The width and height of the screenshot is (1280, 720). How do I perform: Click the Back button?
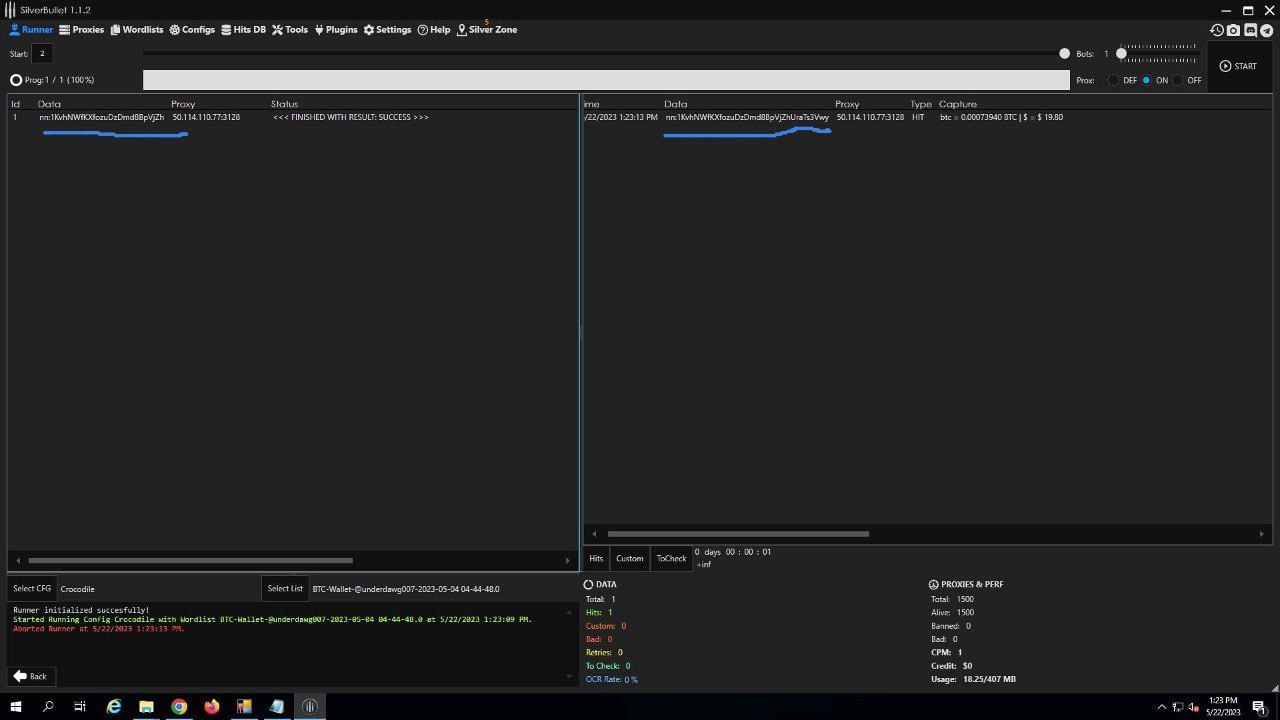pos(30,676)
